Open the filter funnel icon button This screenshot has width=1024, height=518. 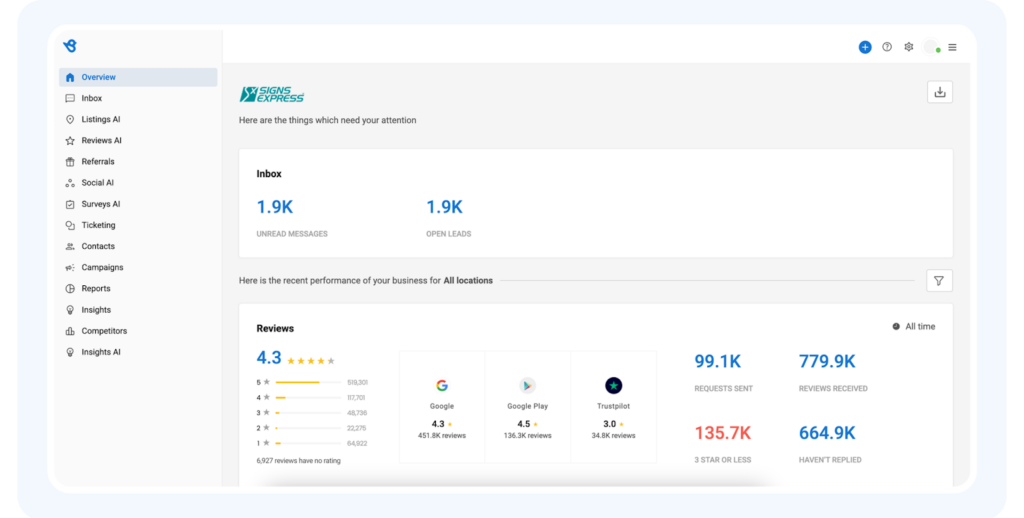tap(939, 281)
